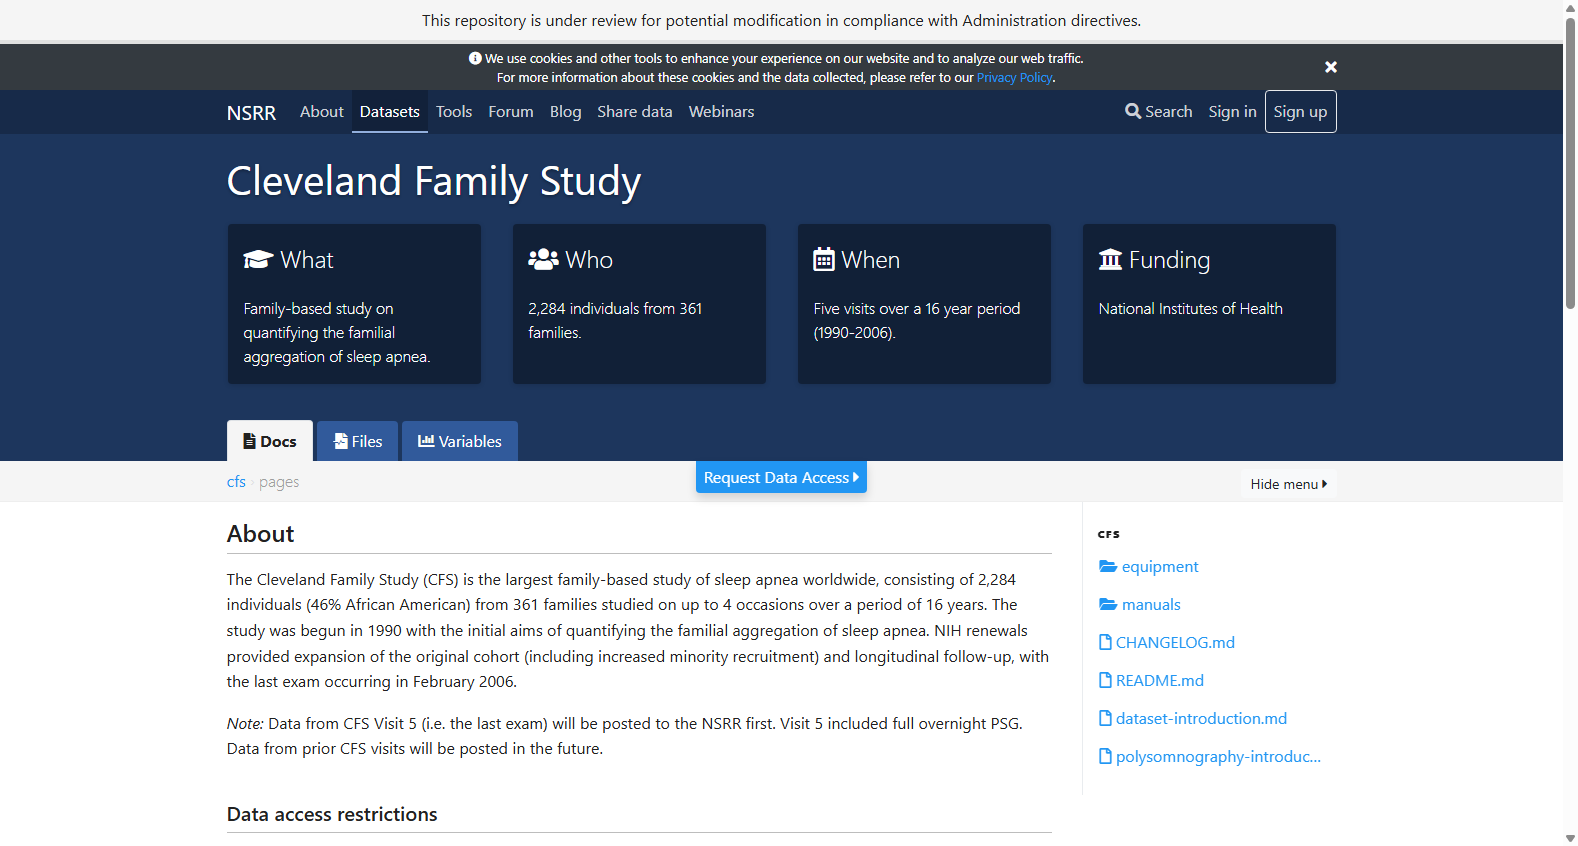Screen dimensions: 1578x846
Task: Click the Sign up button
Action: click(1300, 112)
